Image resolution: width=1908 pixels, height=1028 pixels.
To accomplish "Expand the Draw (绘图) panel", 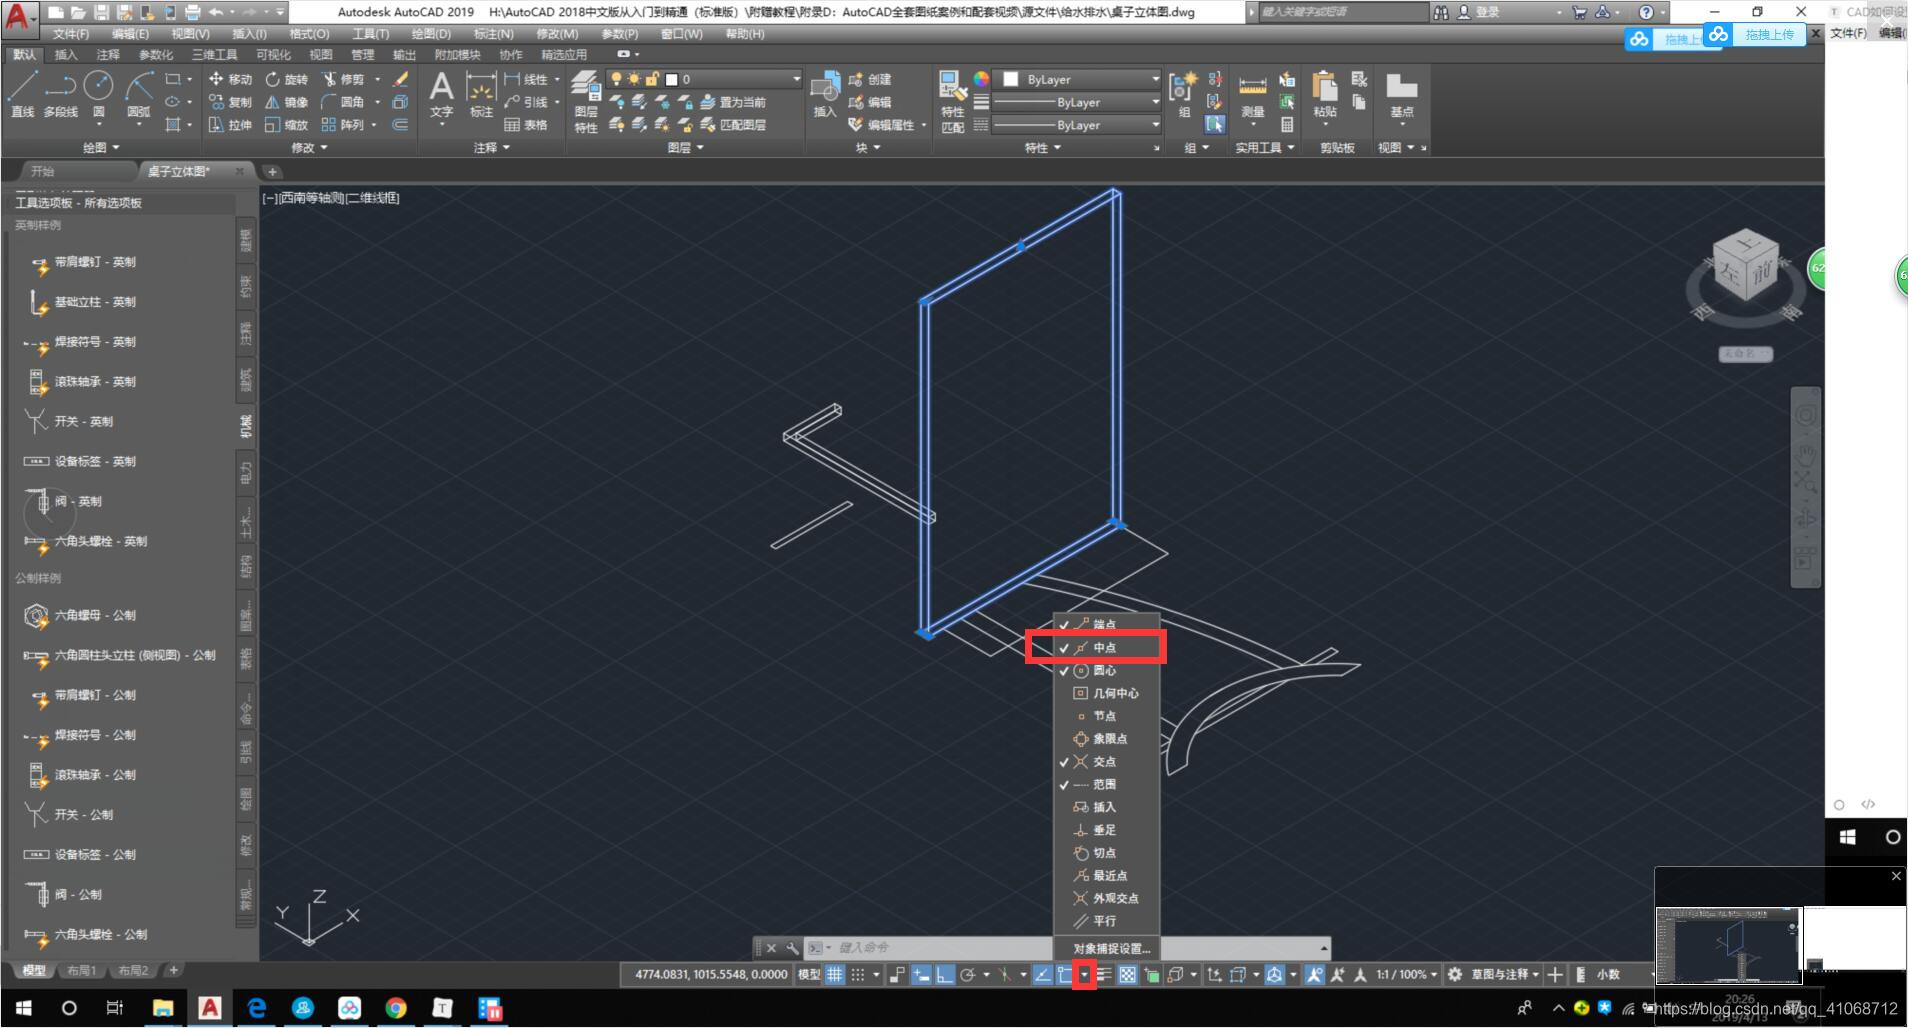I will pos(101,147).
